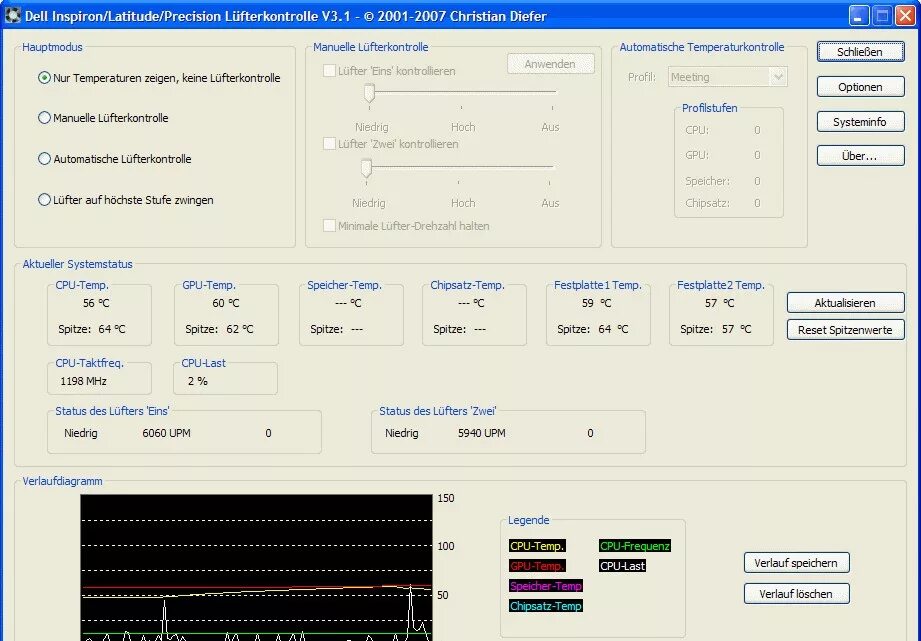The height and width of the screenshot is (641, 921).
Task: Click the Schließen button
Action: click(861, 52)
